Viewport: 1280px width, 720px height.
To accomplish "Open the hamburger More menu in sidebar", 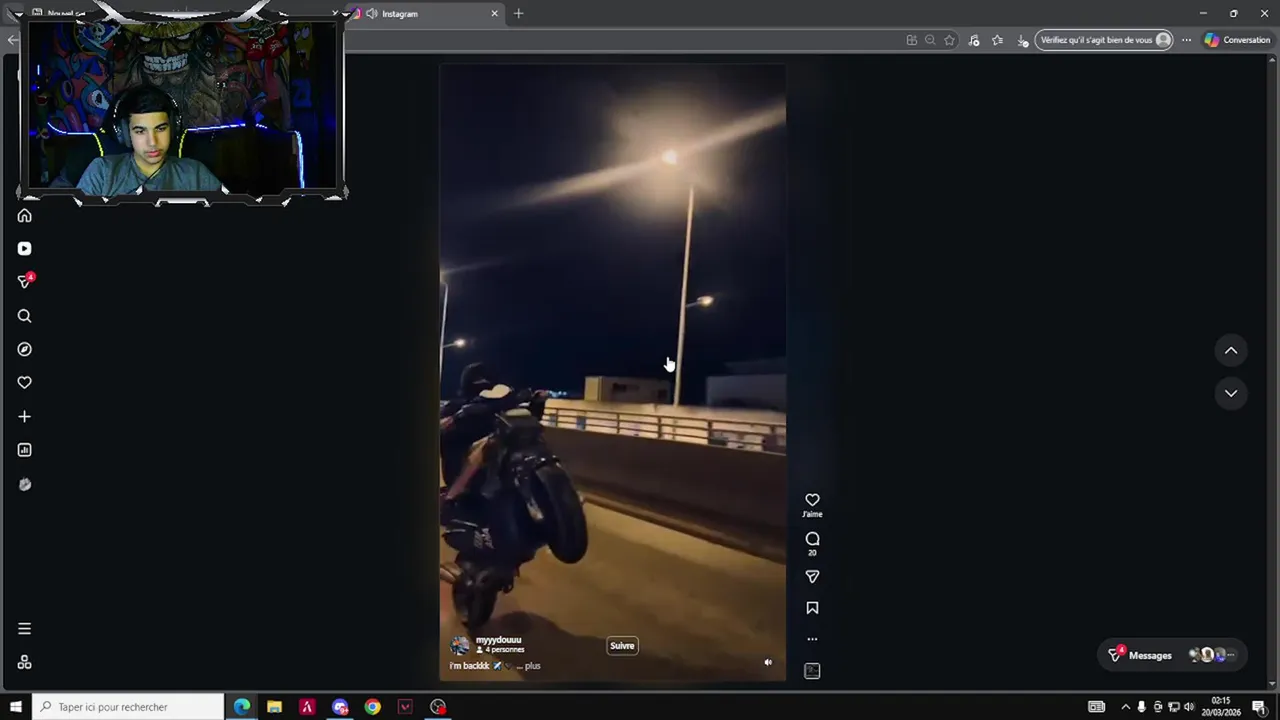I will click(24, 629).
